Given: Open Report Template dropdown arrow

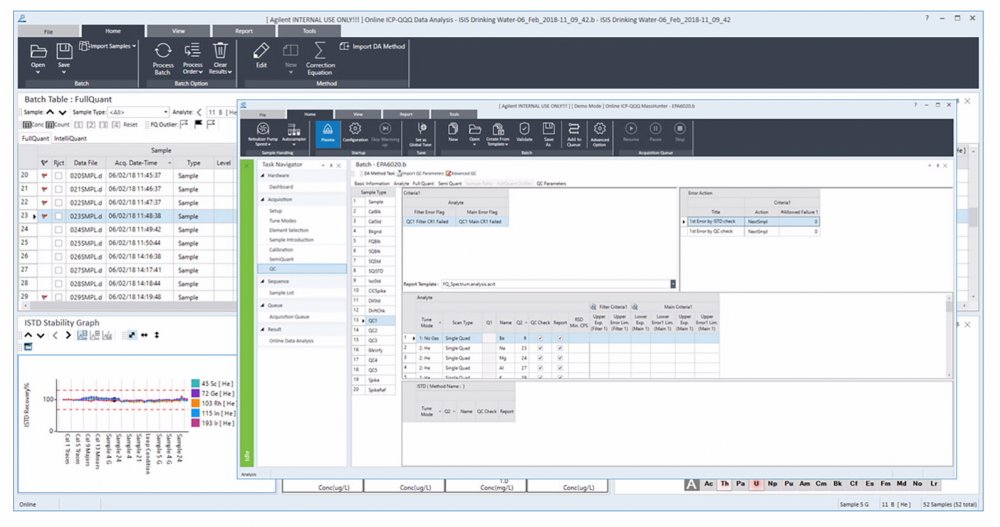Looking at the screenshot, I should click(673, 284).
